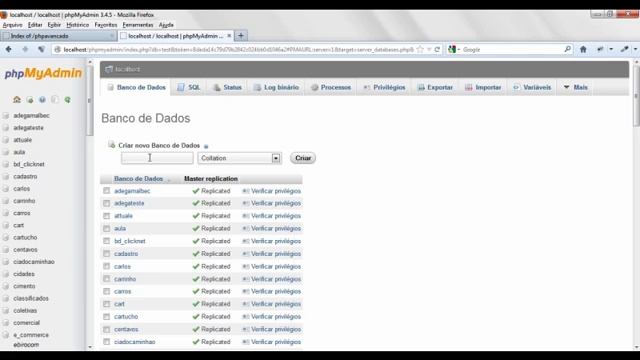
Task: Click the reload navigation green icon
Action: coord(67,100)
